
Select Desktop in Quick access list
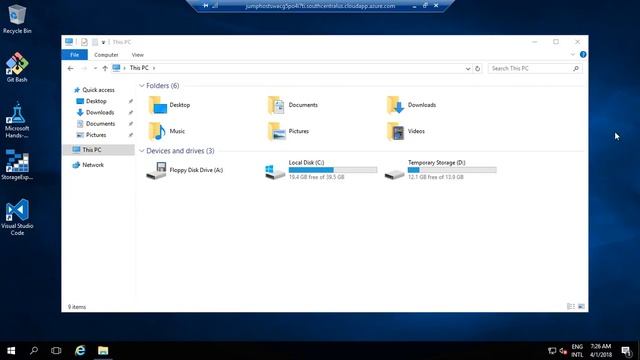point(91,101)
